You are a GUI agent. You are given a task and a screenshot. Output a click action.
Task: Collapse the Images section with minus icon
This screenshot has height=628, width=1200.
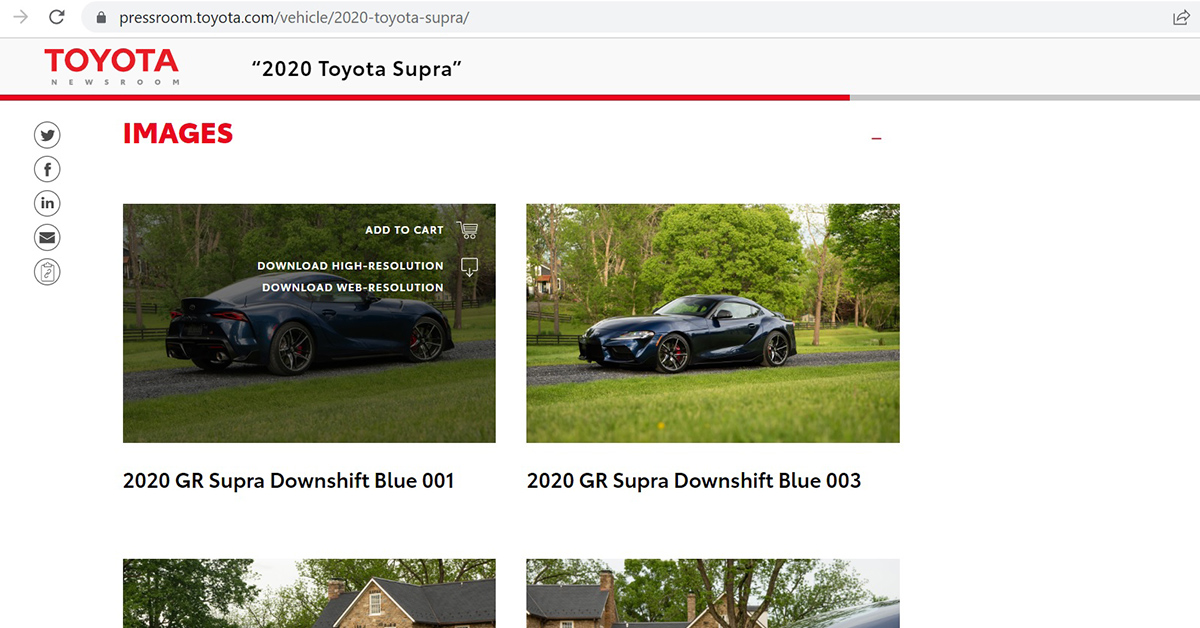tap(877, 139)
